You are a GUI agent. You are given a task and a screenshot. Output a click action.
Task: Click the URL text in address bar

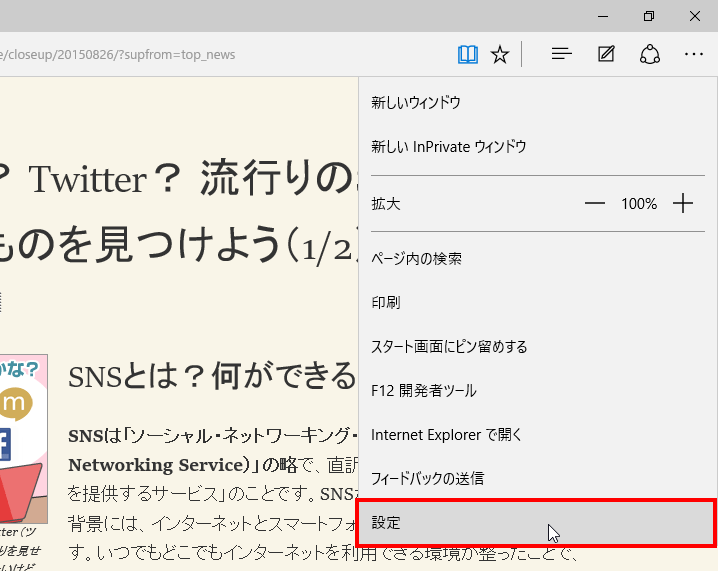click(120, 54)
